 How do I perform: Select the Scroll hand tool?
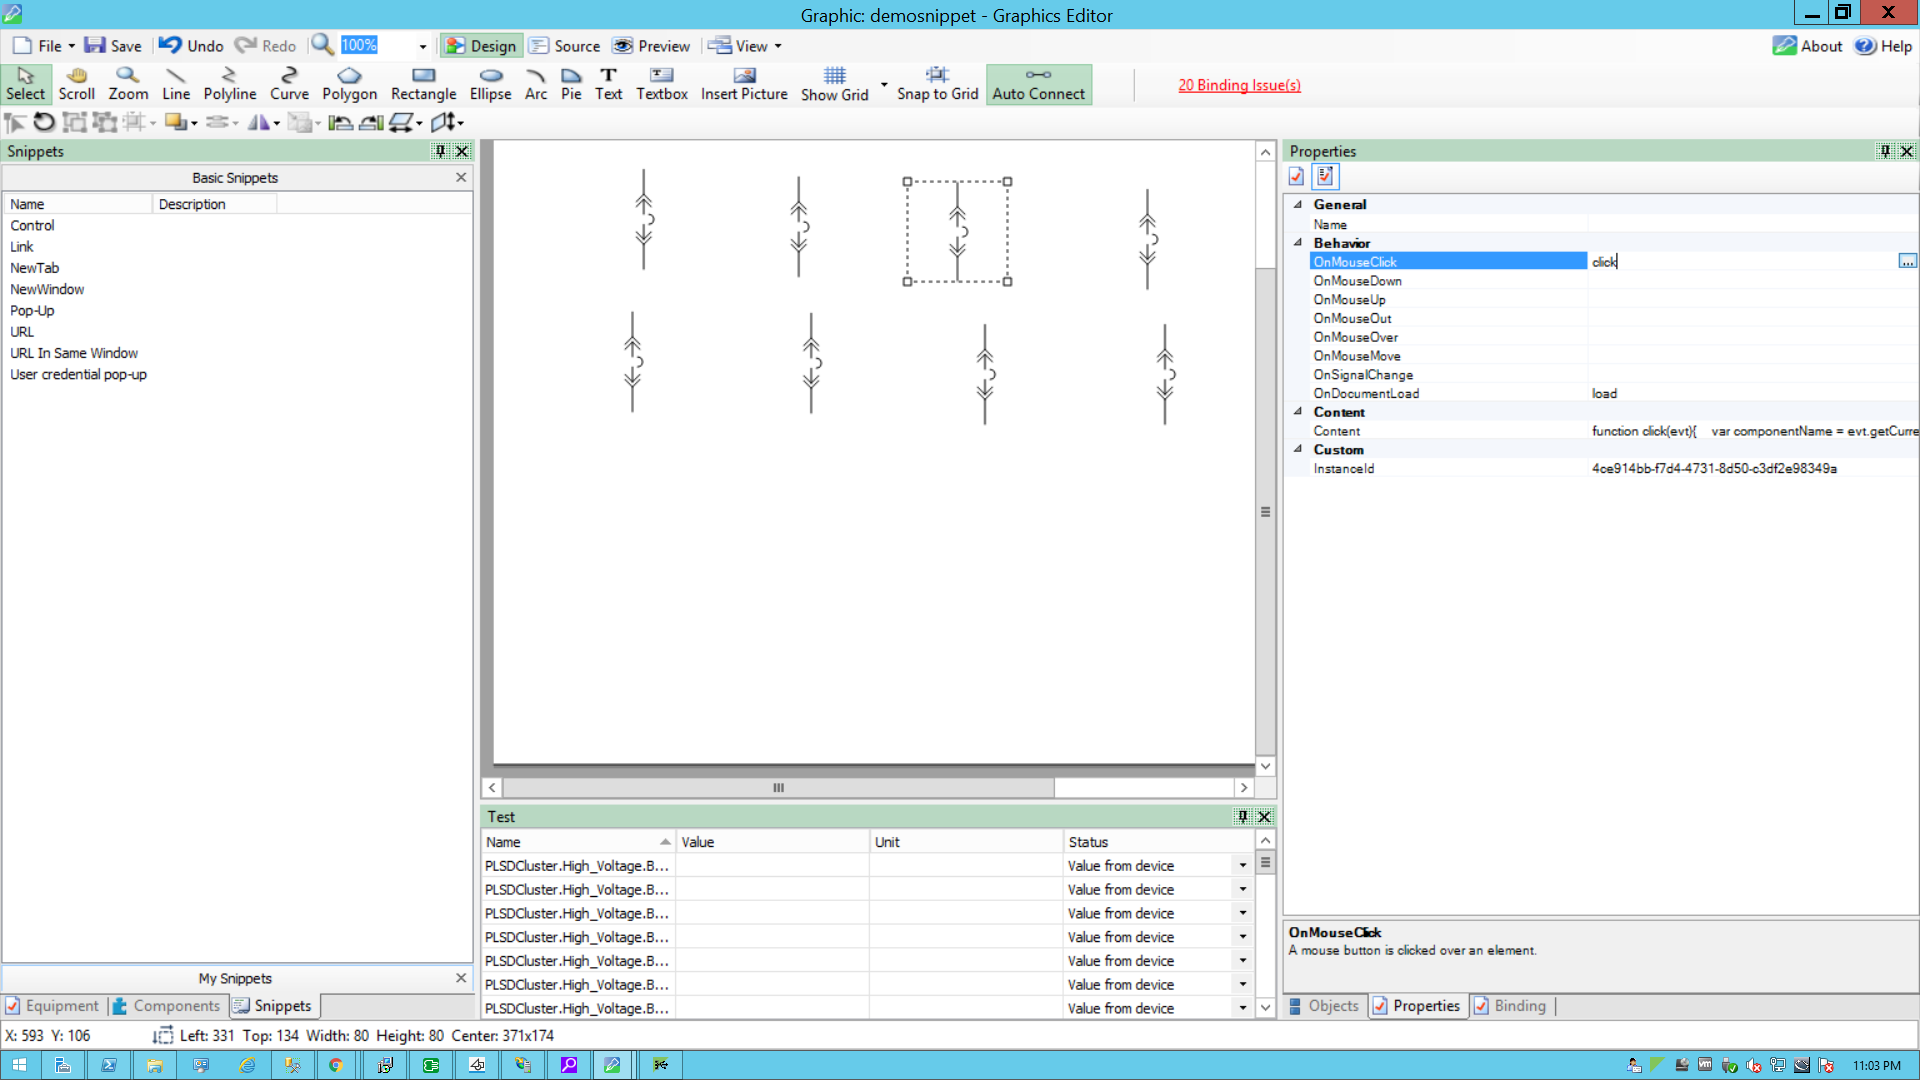pyautogui.click(x=76, y=84)
